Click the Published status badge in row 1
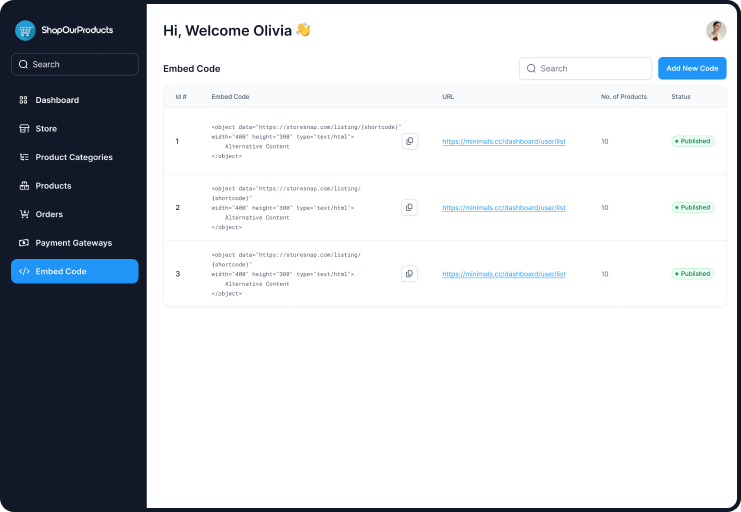This screenshot has width=741, height=512. (692, 142)
